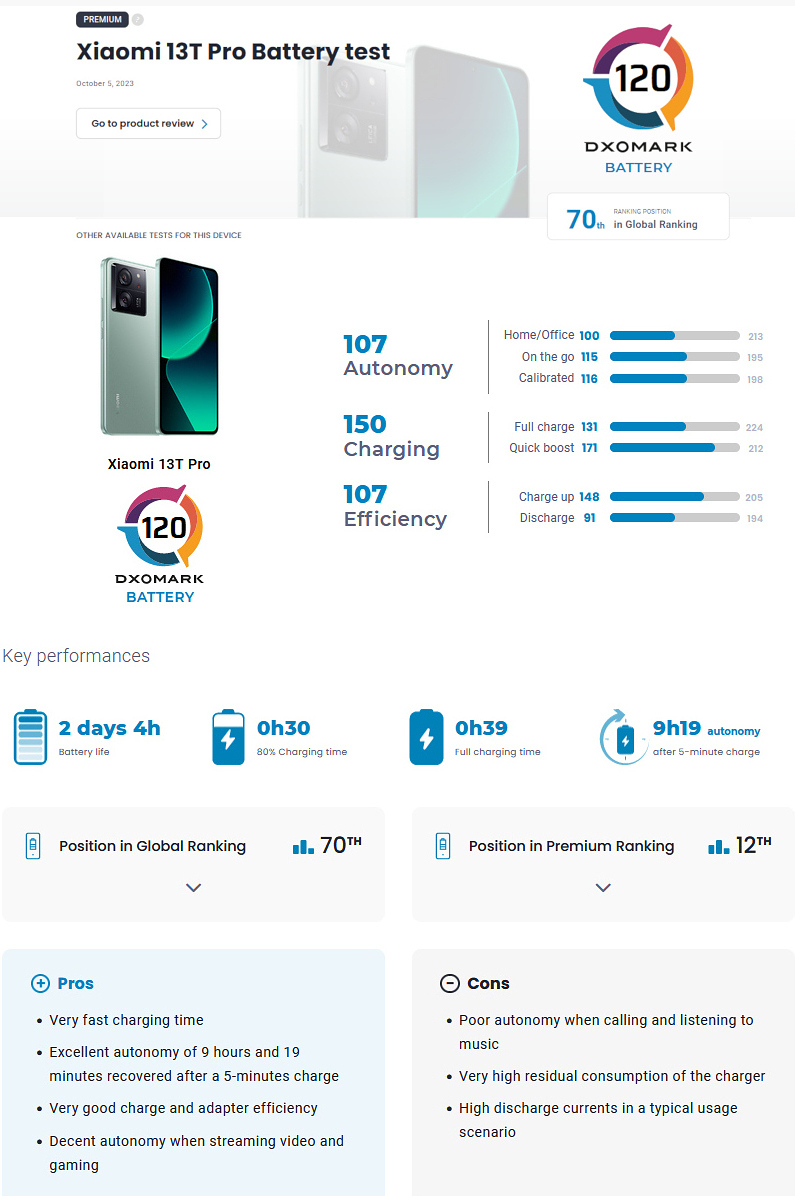Click the 80% charging time battery icon
Viewport: 795px width, 1196px height.
pos(228,737)
